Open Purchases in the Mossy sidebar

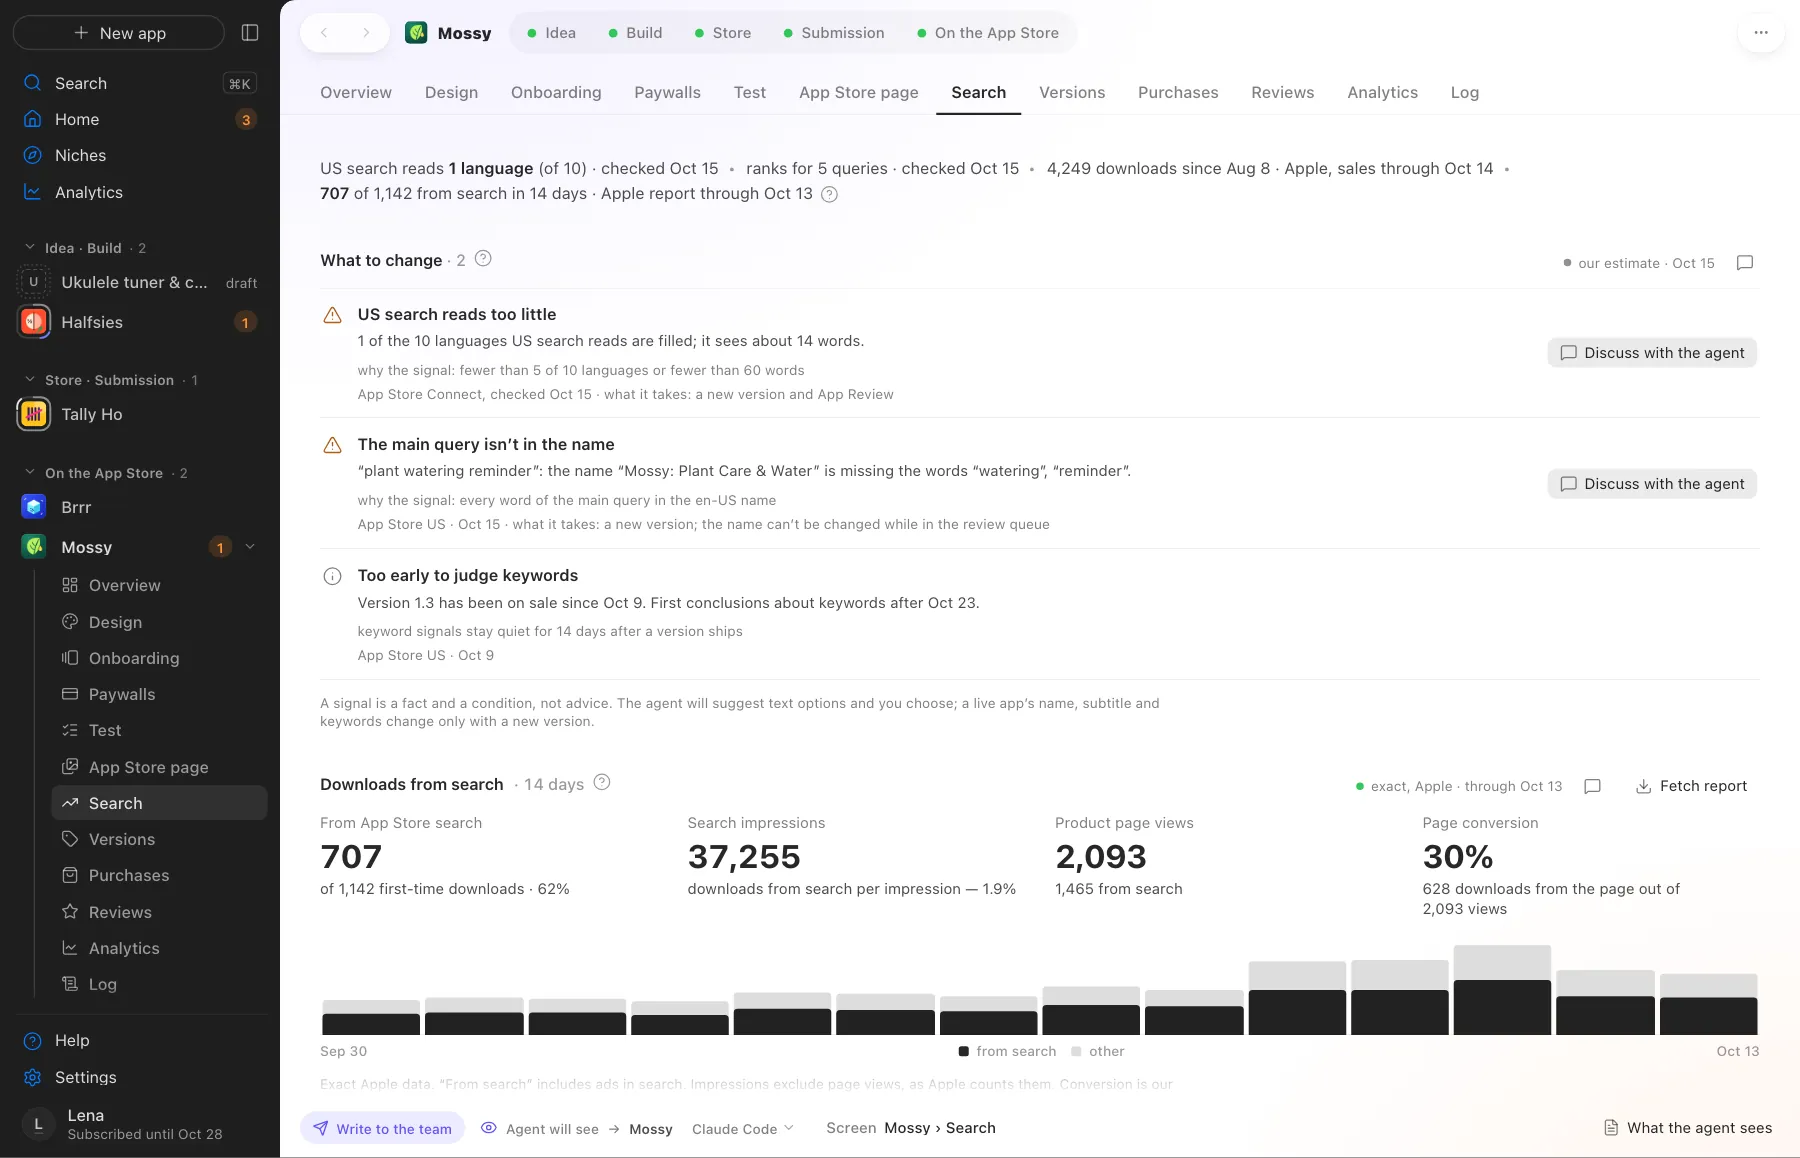click(159, 875)
